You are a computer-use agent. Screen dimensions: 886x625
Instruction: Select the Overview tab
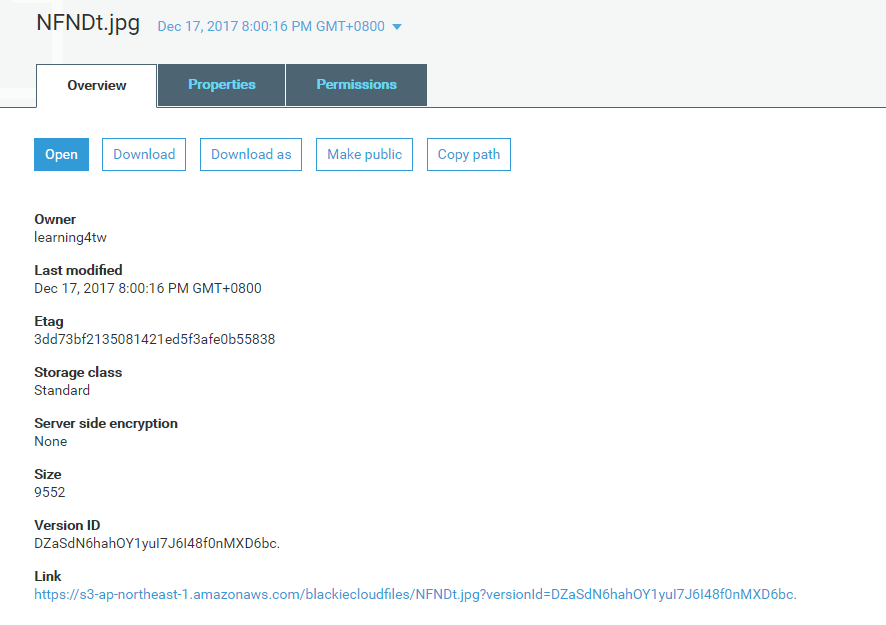[97, 86]
